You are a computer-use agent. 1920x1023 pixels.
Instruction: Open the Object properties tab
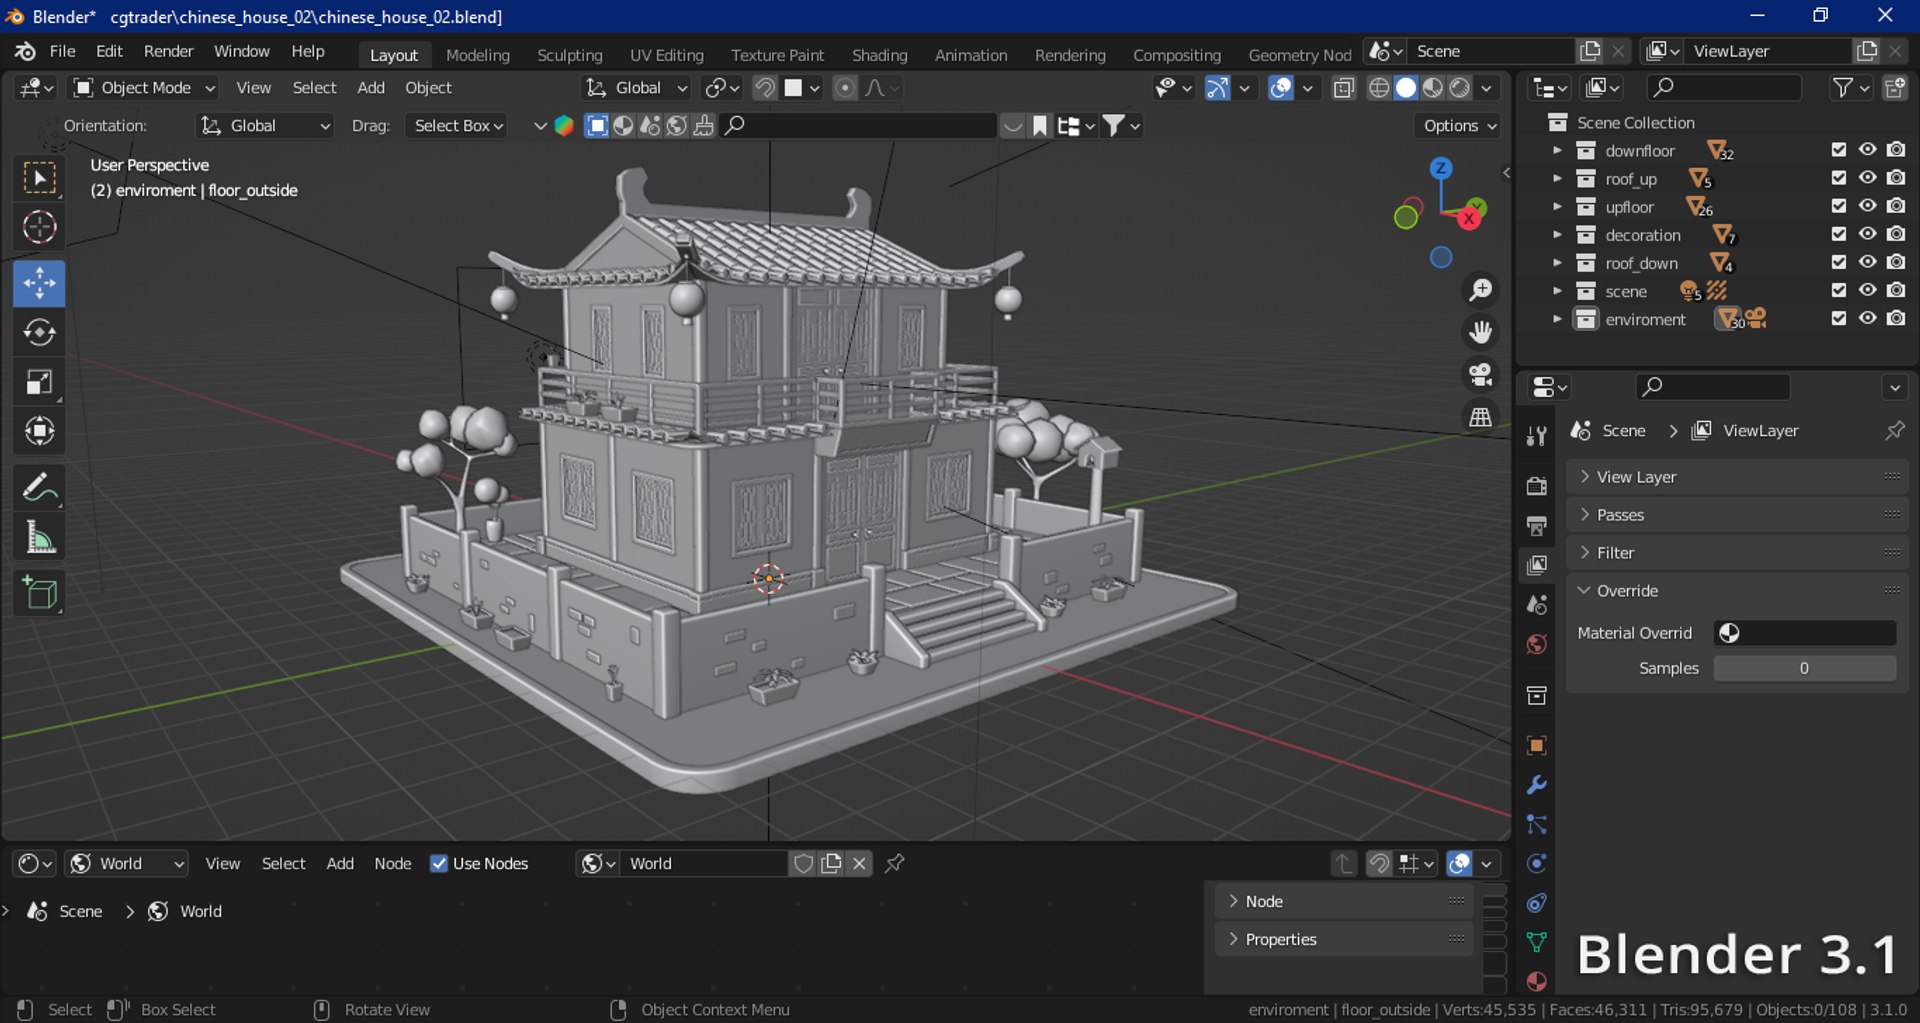(x=1537, y=745)
